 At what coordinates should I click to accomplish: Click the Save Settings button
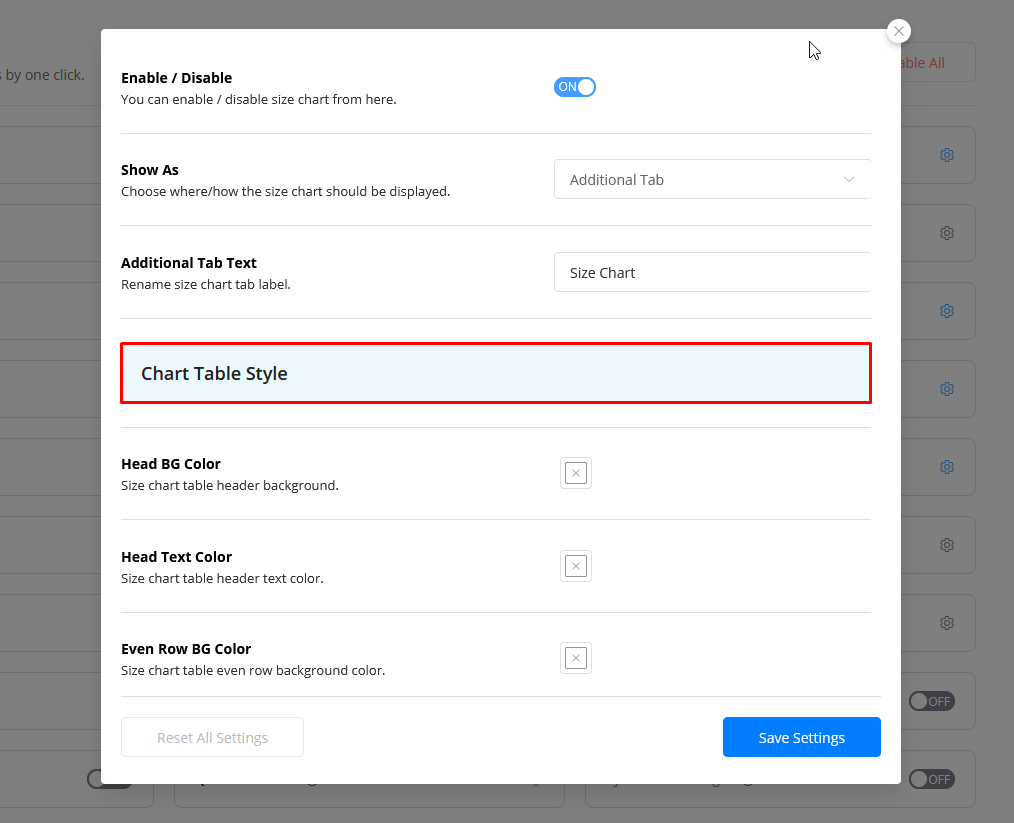coord(801,738)
